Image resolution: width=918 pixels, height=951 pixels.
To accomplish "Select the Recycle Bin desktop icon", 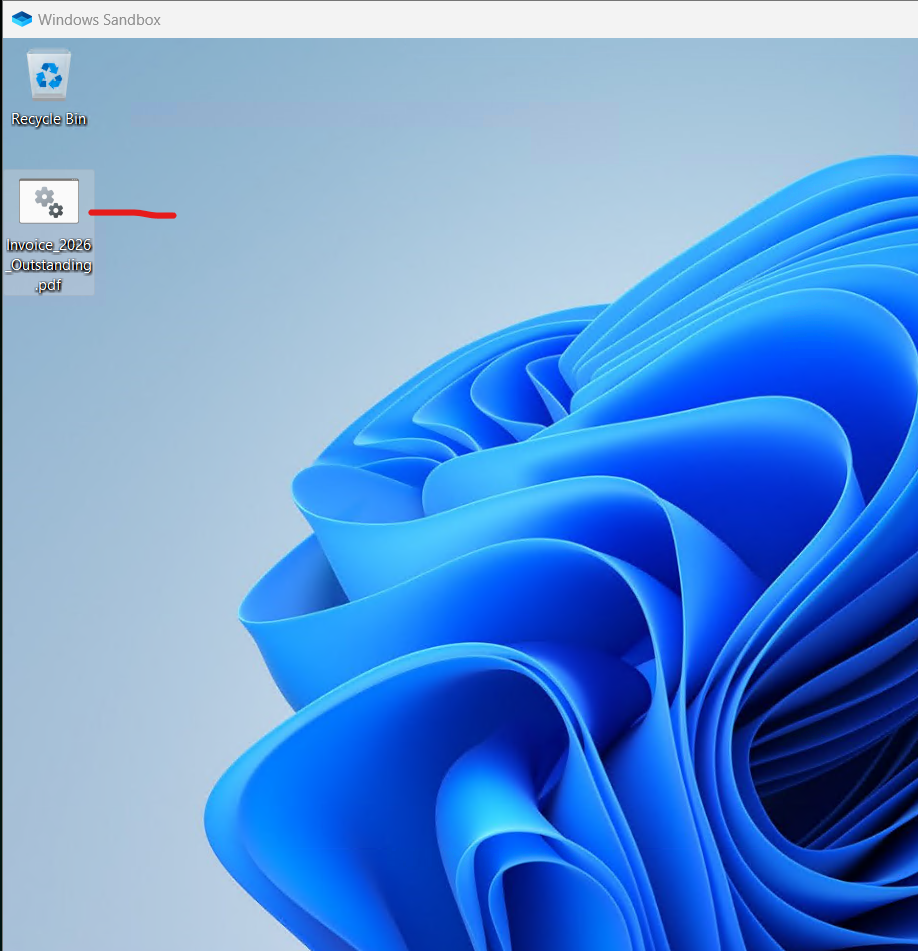I will click(x=49, y=88).
